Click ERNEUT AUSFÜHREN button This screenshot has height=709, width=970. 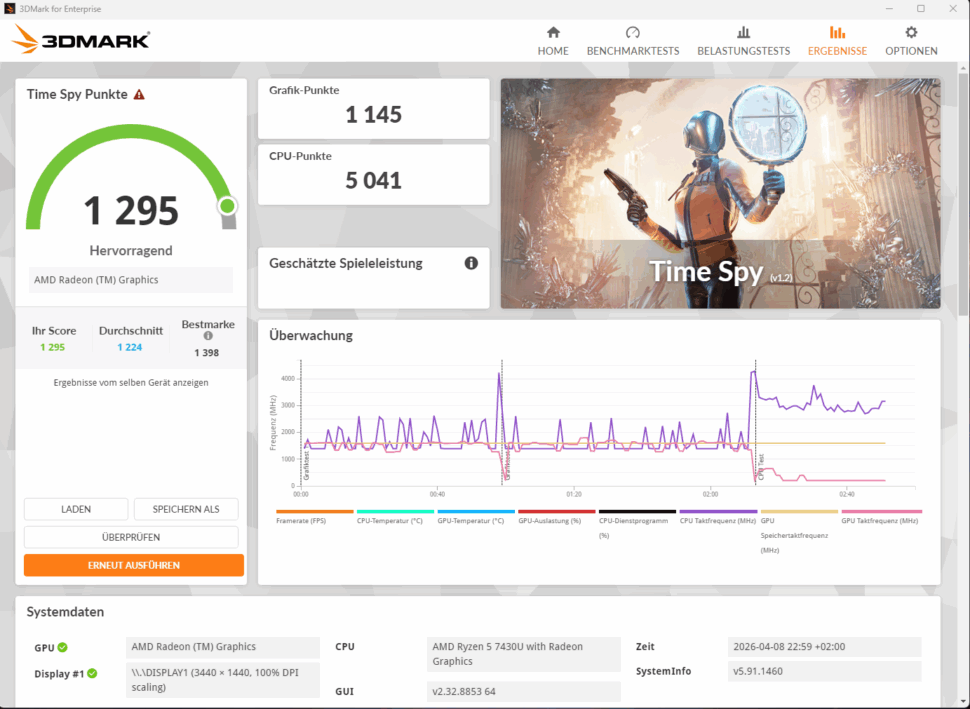134,565
